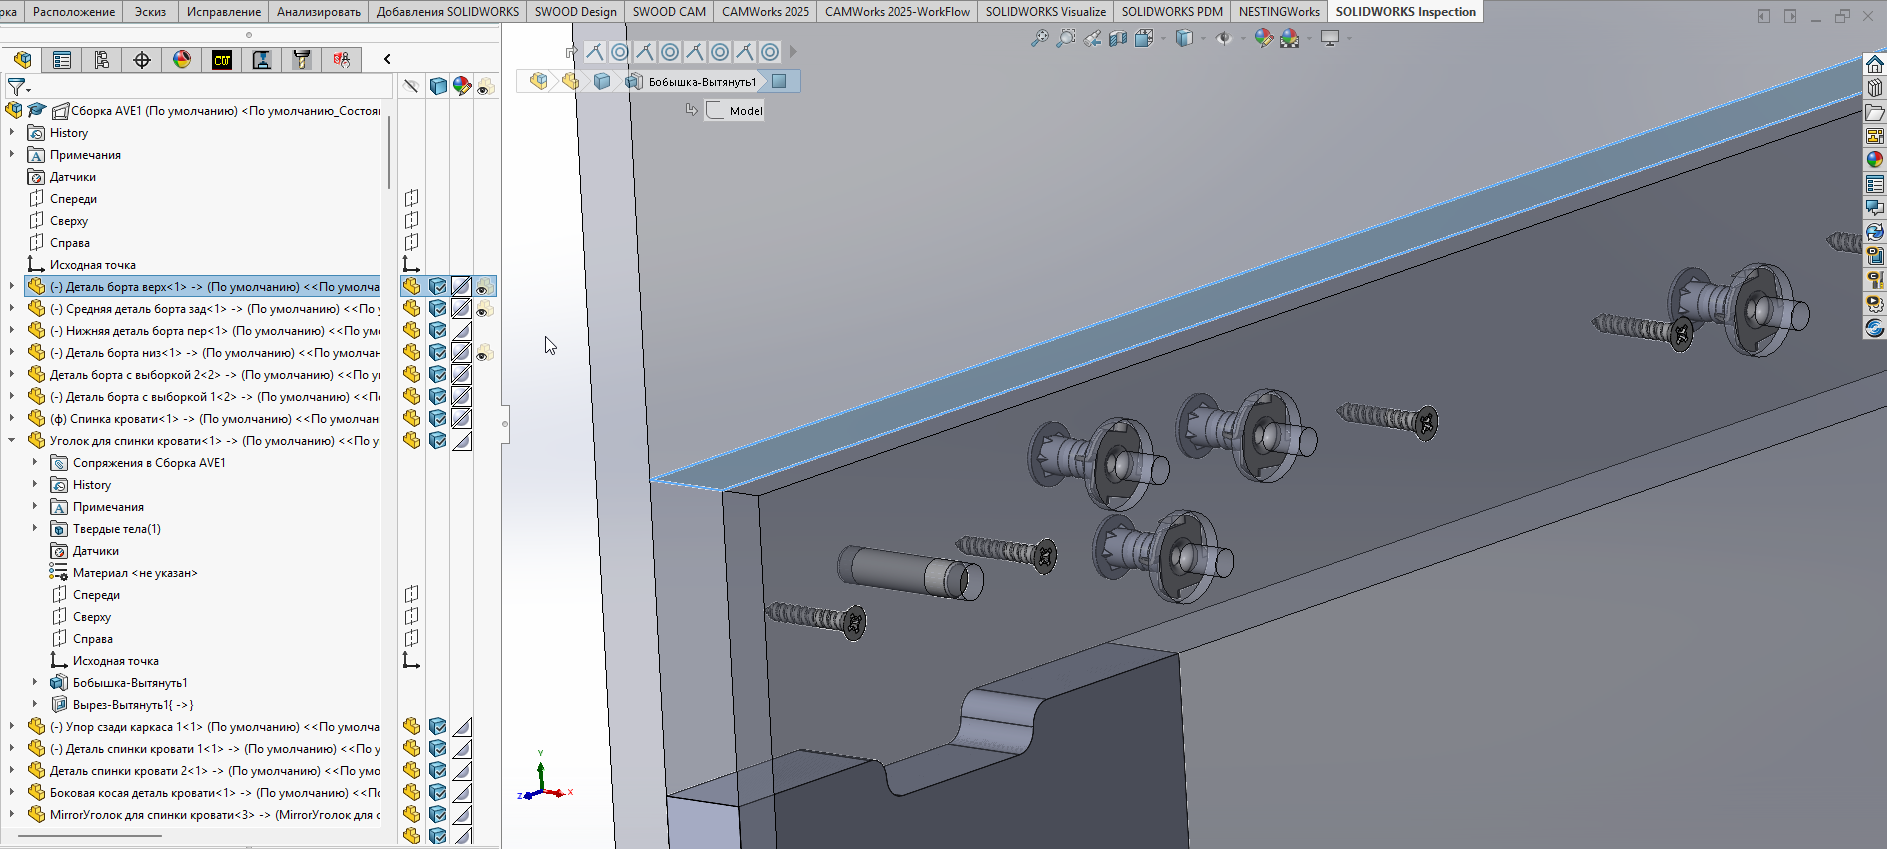The height and width of the screenshot is (849, 1887).
Task: Open the Design Library in task pane
Action: tap(1874, 88)
